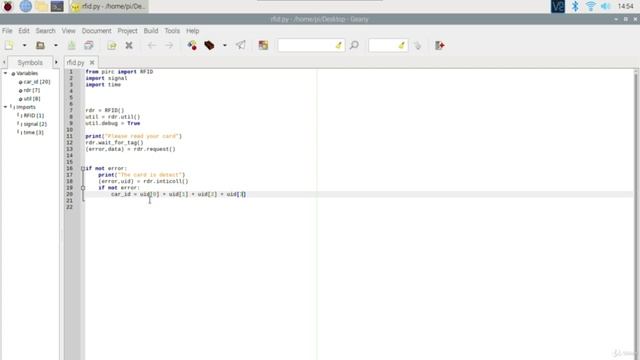The width and height of the screenshot is (640, 360).
Task: Open the Tools menu
Action: click(172, 31)
